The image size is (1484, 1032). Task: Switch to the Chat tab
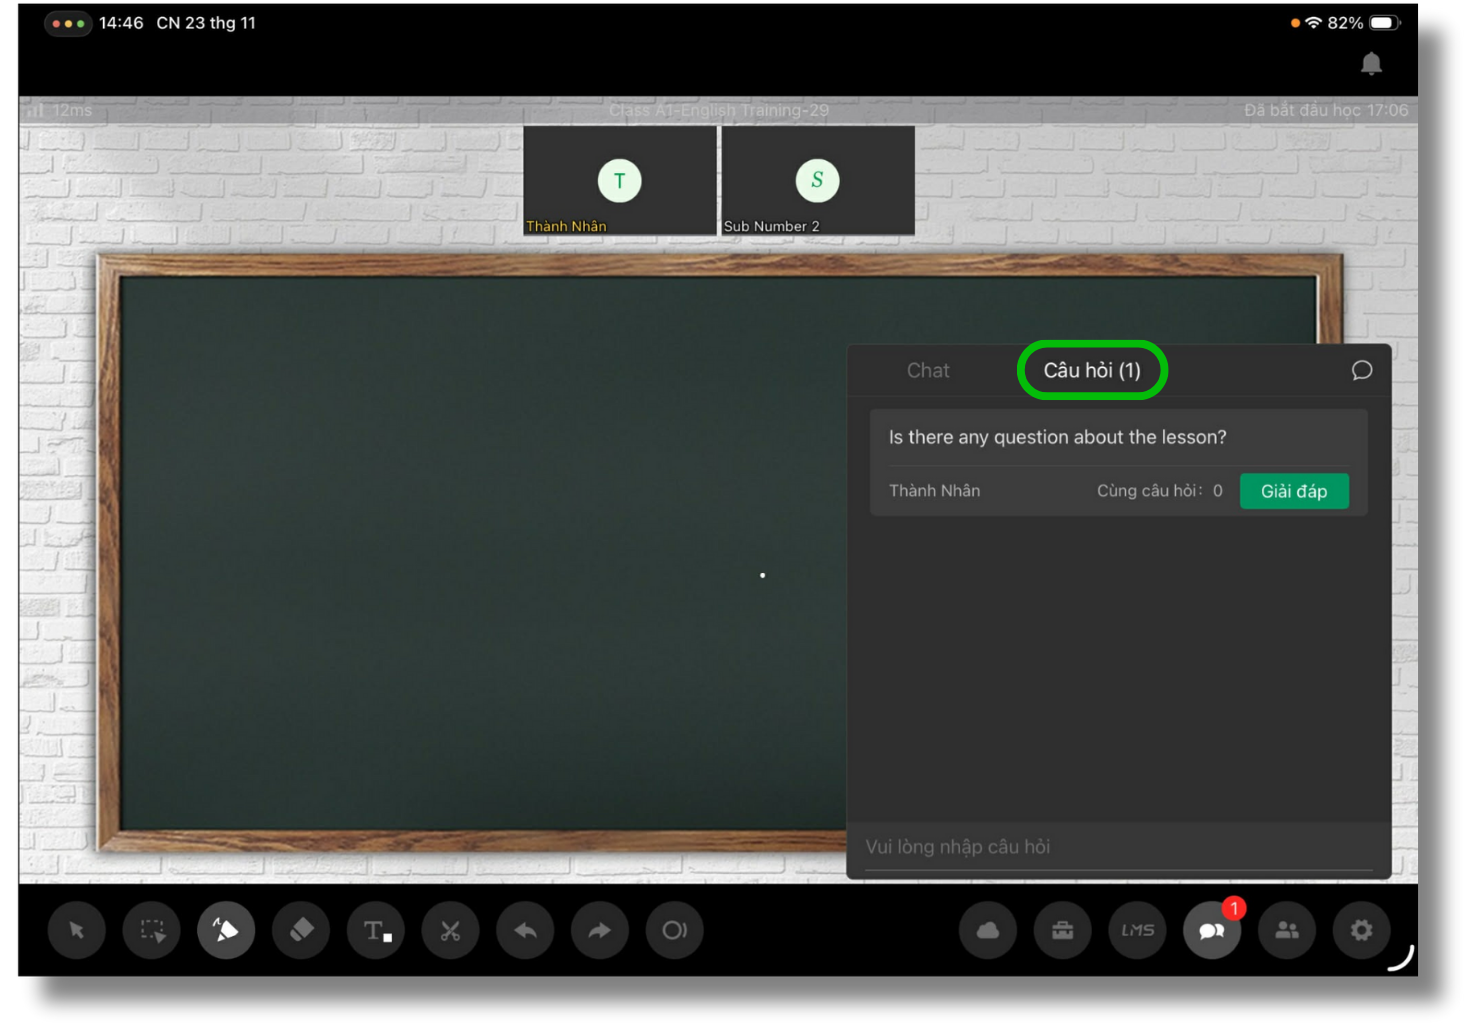928,371
